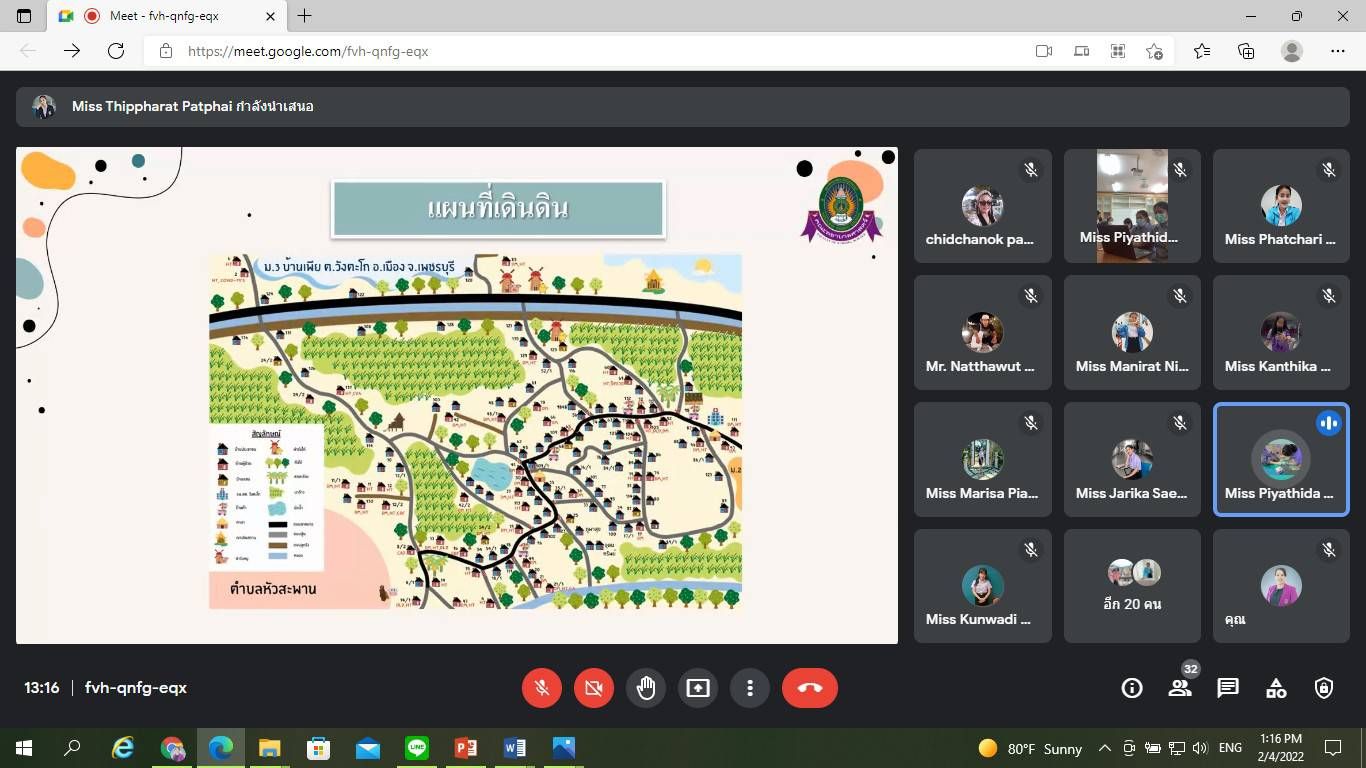
Task: Open PowerPoint from the taskbar
Action: [466, 748]
